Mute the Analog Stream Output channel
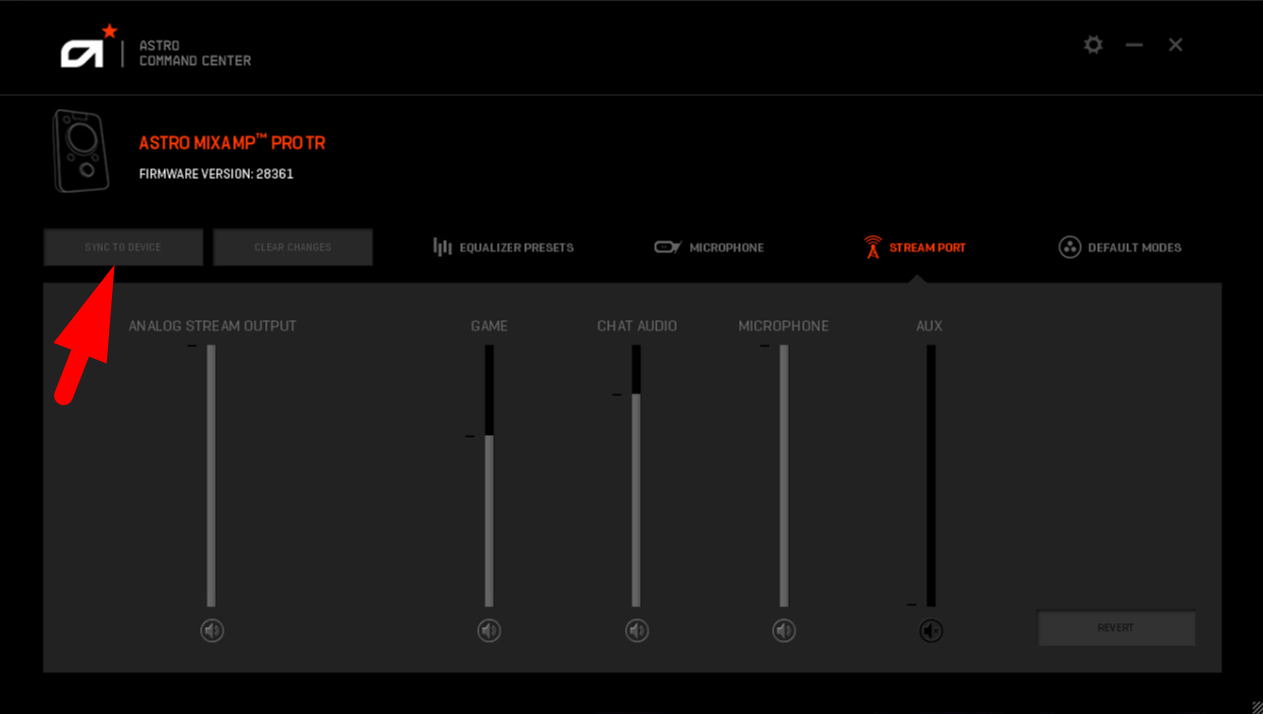 pos(212,631)
